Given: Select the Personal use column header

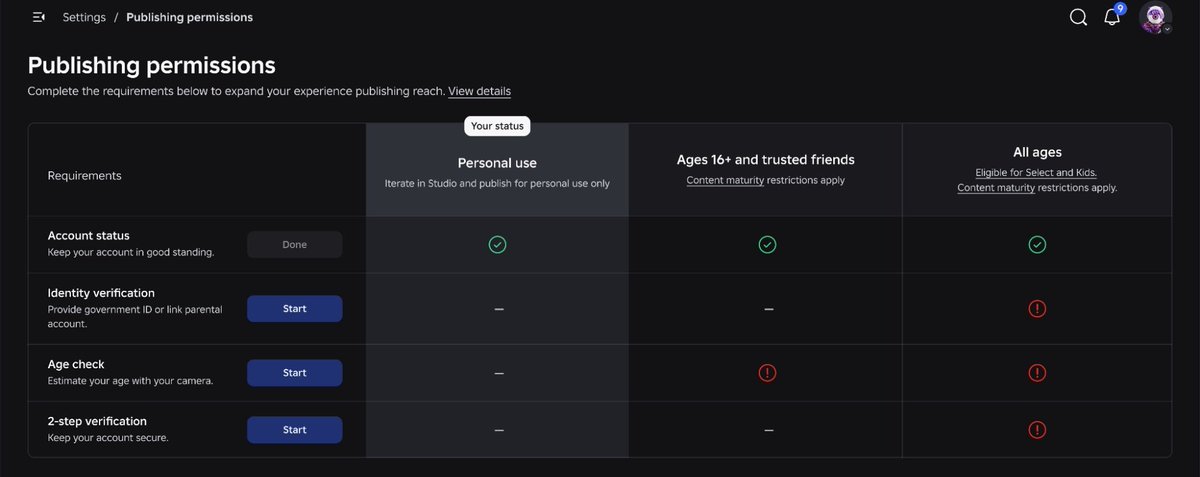Looking at the screenshot, I should 497,170.
